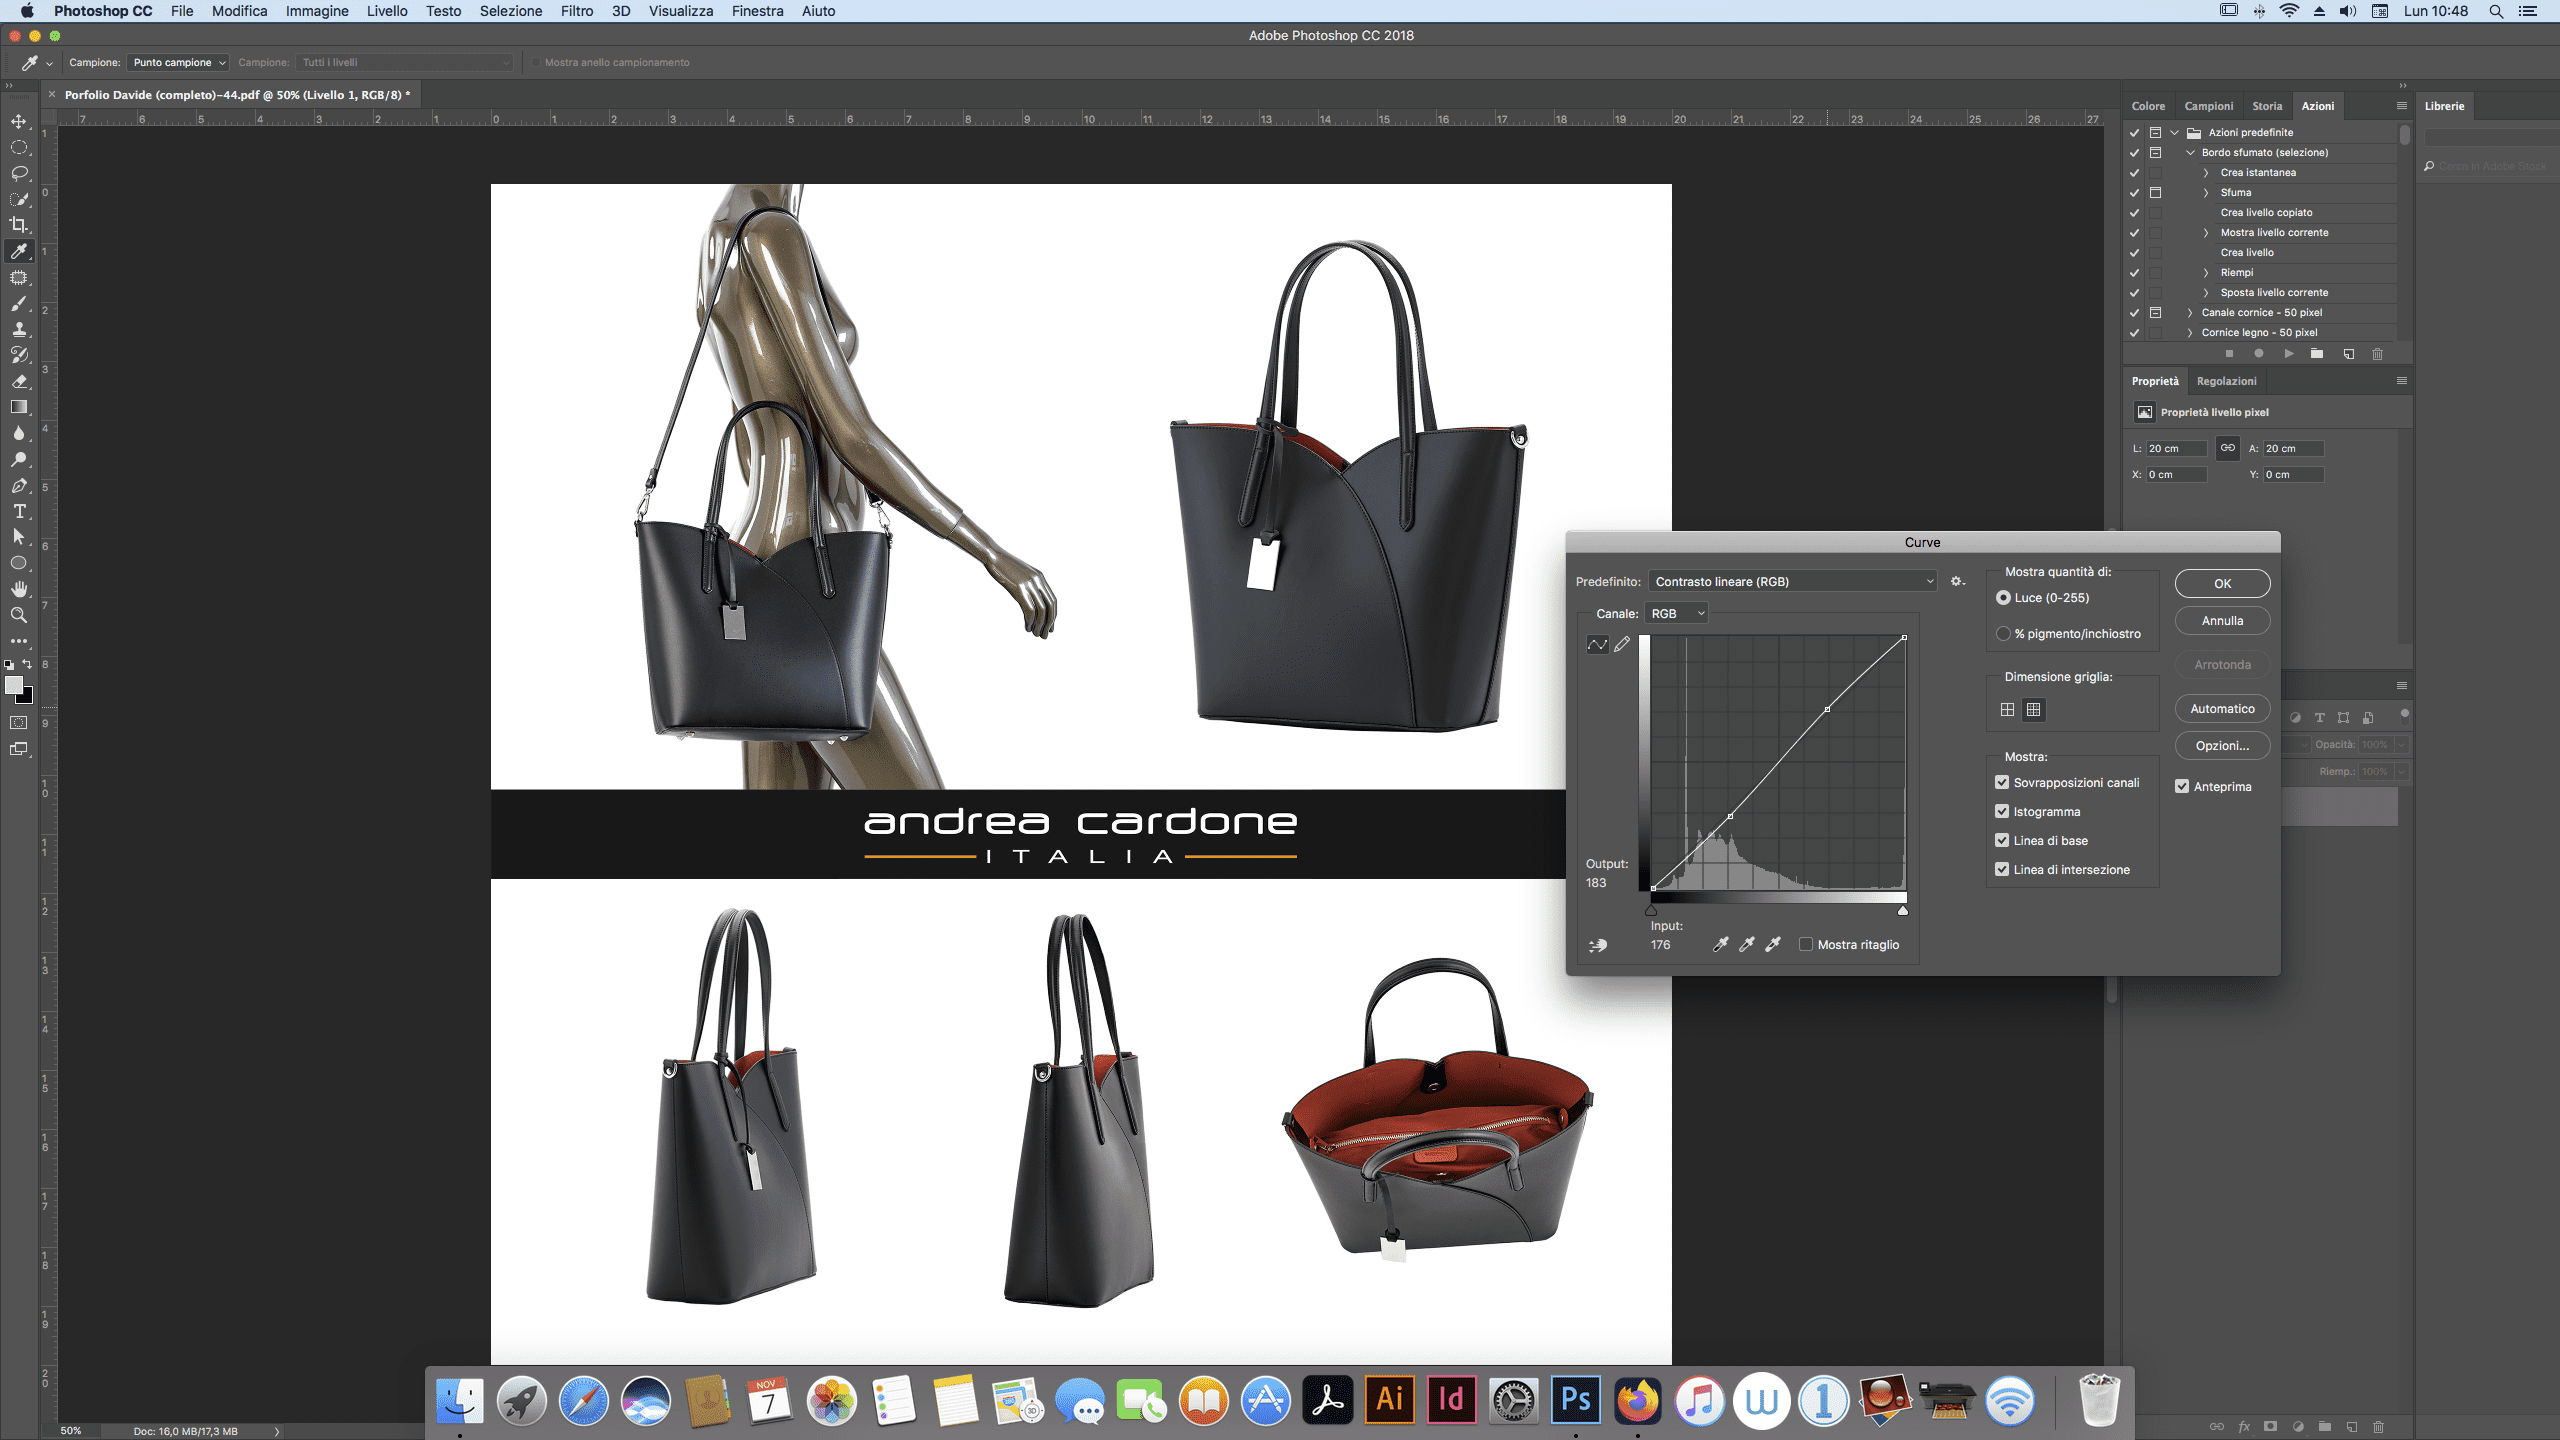Select the Lasso tool
This screenshot has height=1440, width=2560.
(x=19, y=173)
